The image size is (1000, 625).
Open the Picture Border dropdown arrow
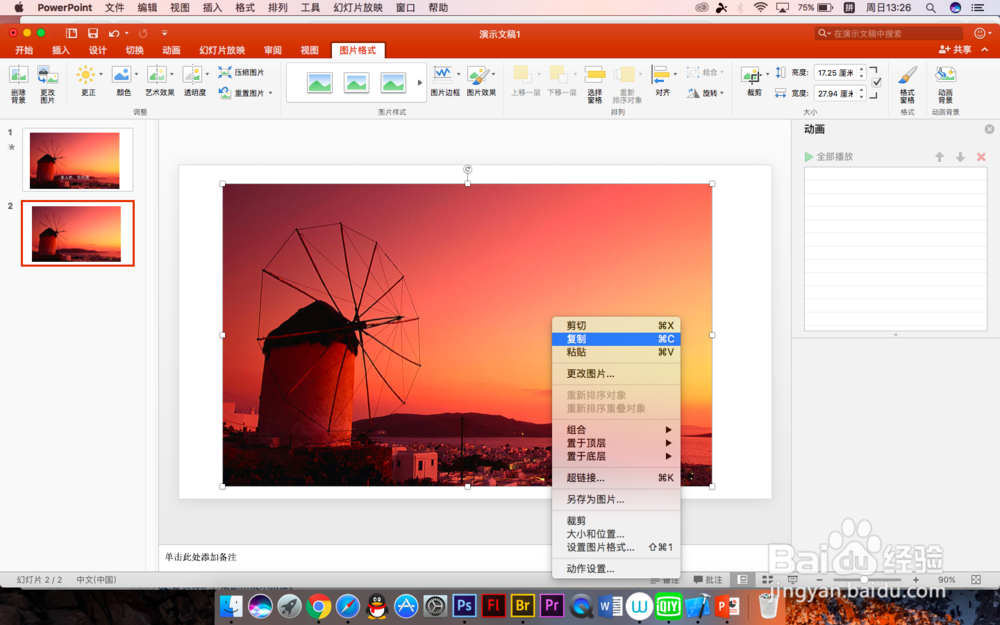458,75
